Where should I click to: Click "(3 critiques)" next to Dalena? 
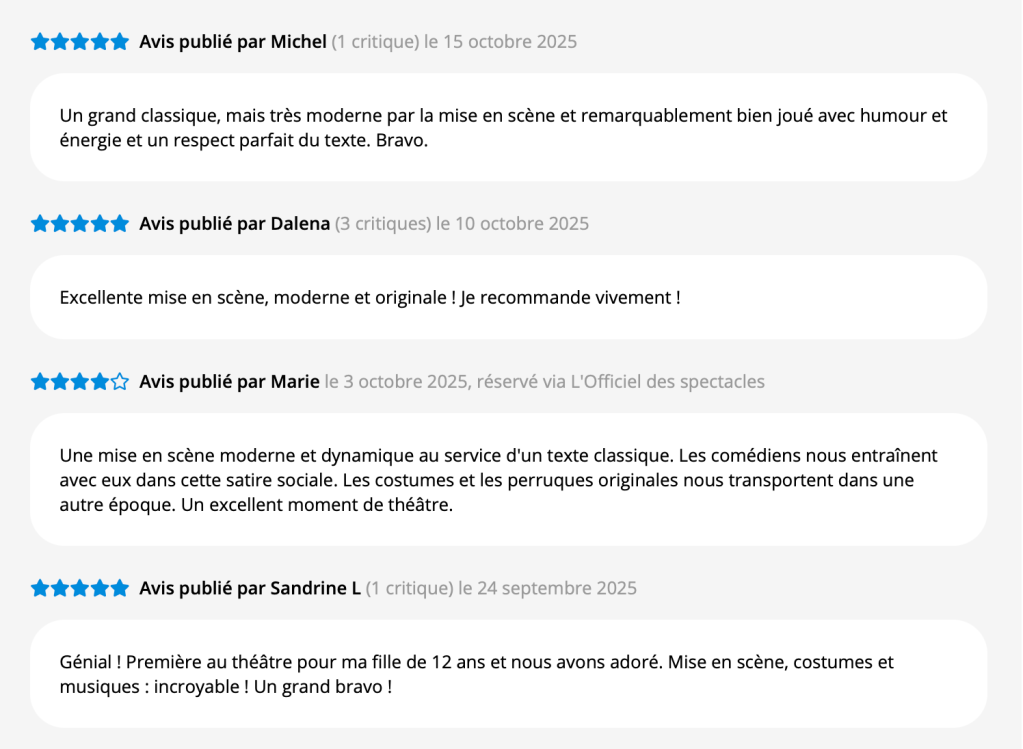click(383, 224)
